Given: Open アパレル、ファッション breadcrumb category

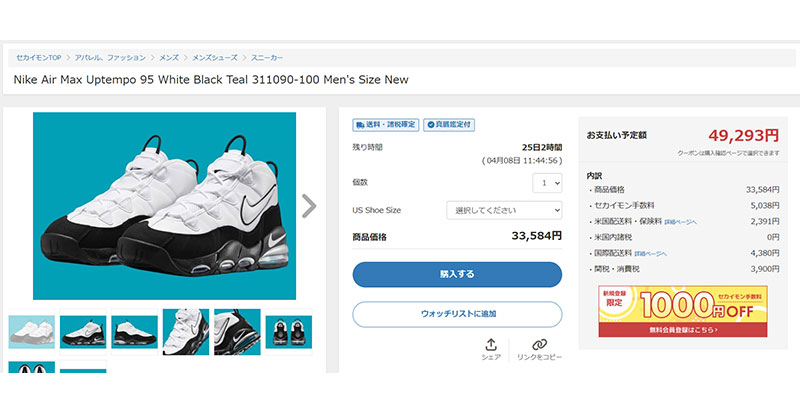Looking at the screenshot, I should (108, 59).
